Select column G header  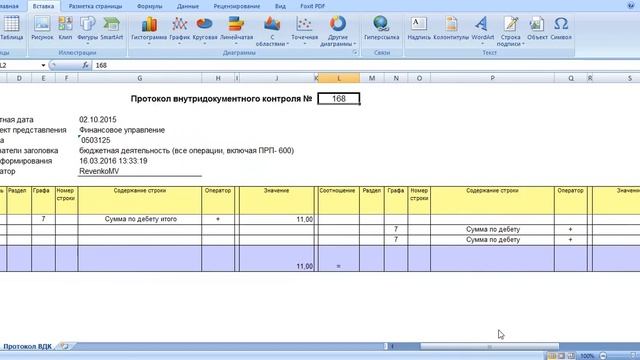140,78
